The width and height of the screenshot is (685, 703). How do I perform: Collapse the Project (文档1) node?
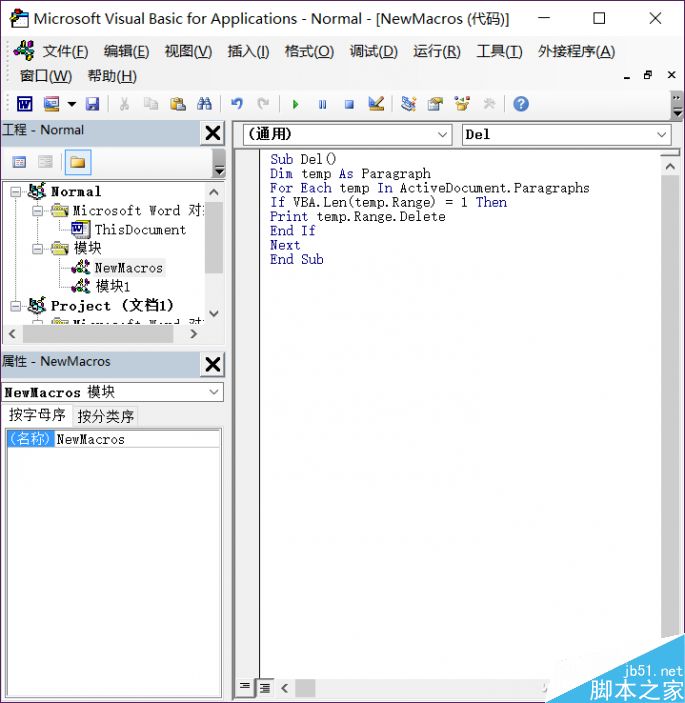tap(16, 306)
